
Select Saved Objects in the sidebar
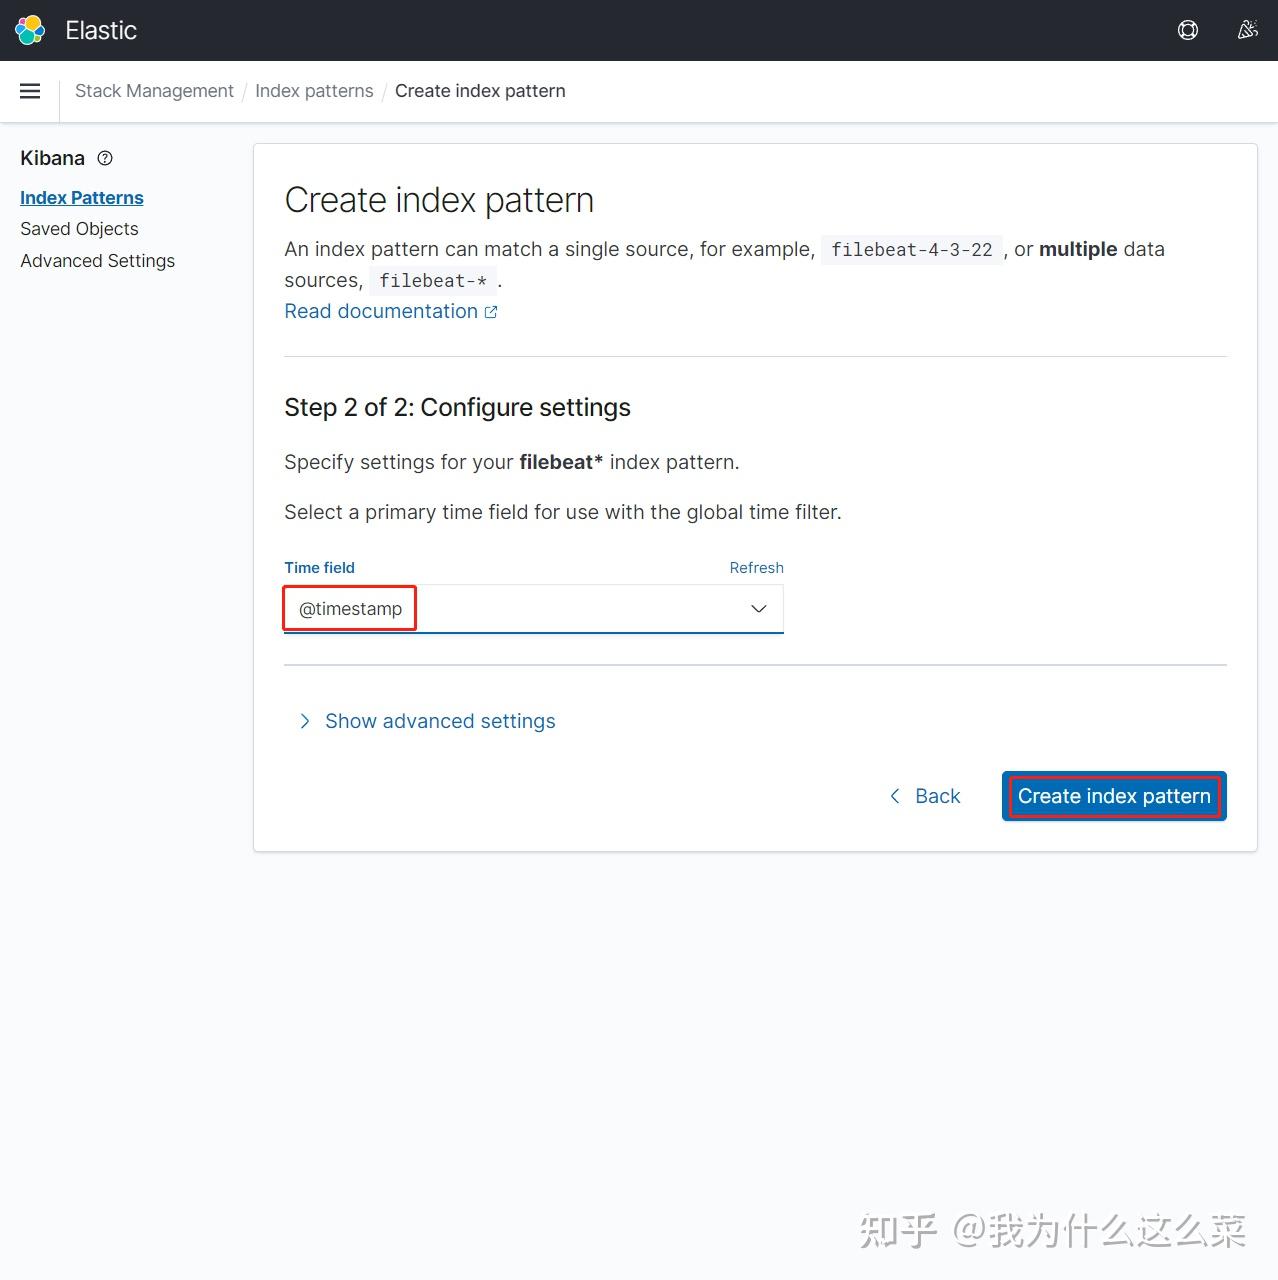(79, 228)
